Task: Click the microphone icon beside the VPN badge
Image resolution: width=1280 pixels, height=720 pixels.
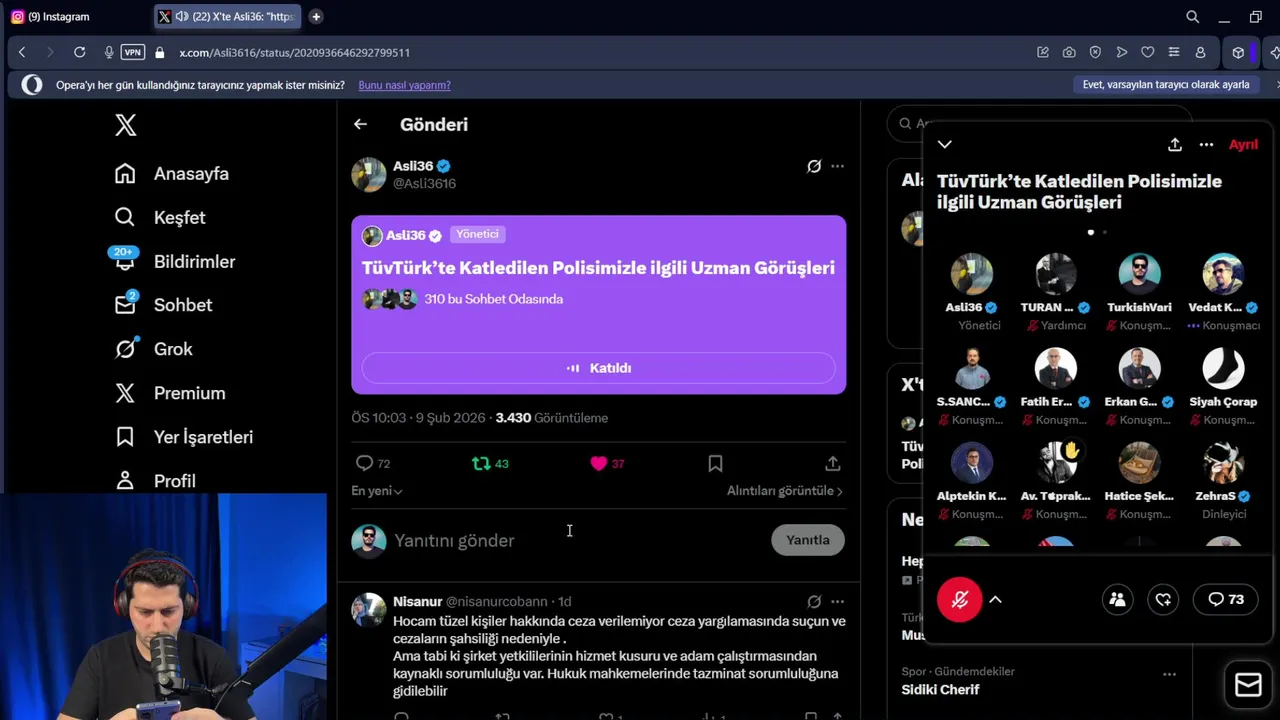Action: pyautogui.click(x=108, y=52)
